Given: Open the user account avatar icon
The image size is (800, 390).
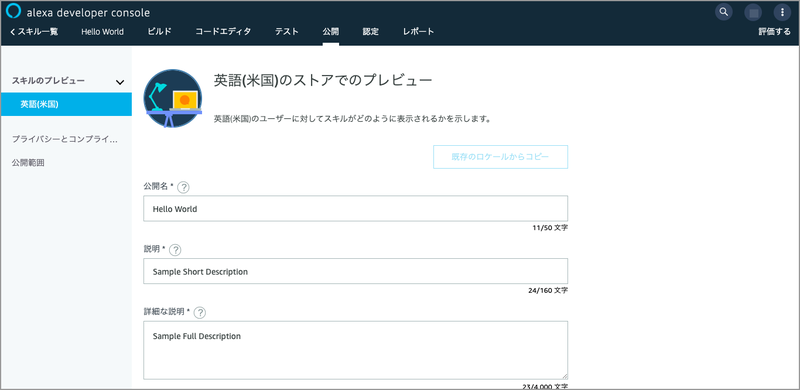Looking at the screenshot, I should coord(753,12).
